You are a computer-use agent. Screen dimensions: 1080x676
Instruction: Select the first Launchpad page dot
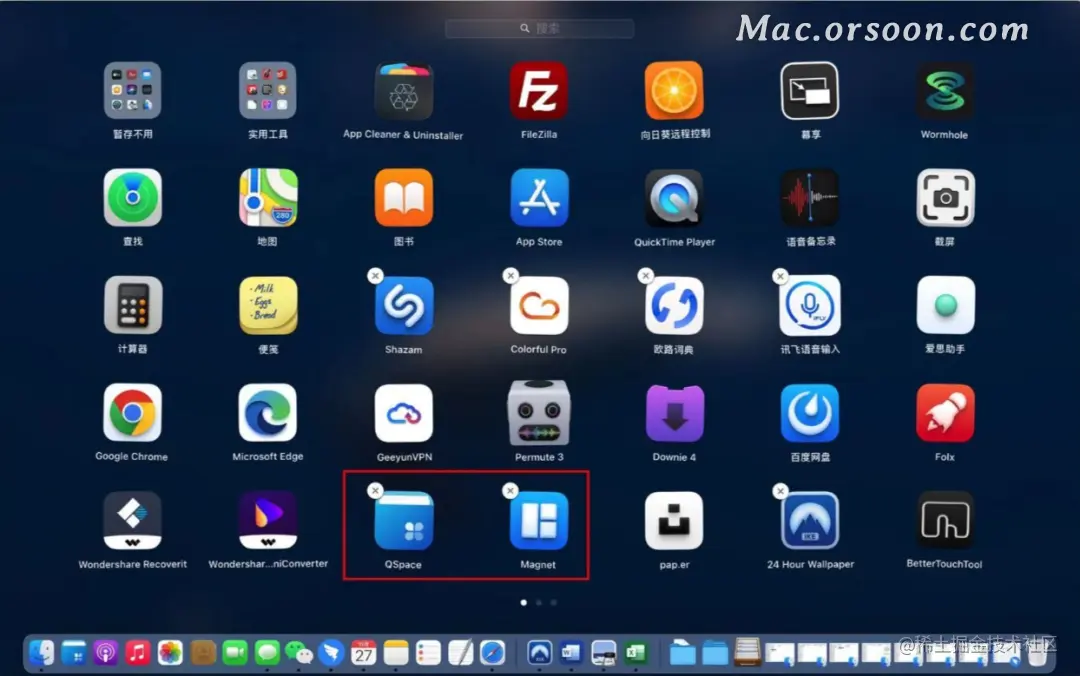pyautogui.click(x=523, y=602)
